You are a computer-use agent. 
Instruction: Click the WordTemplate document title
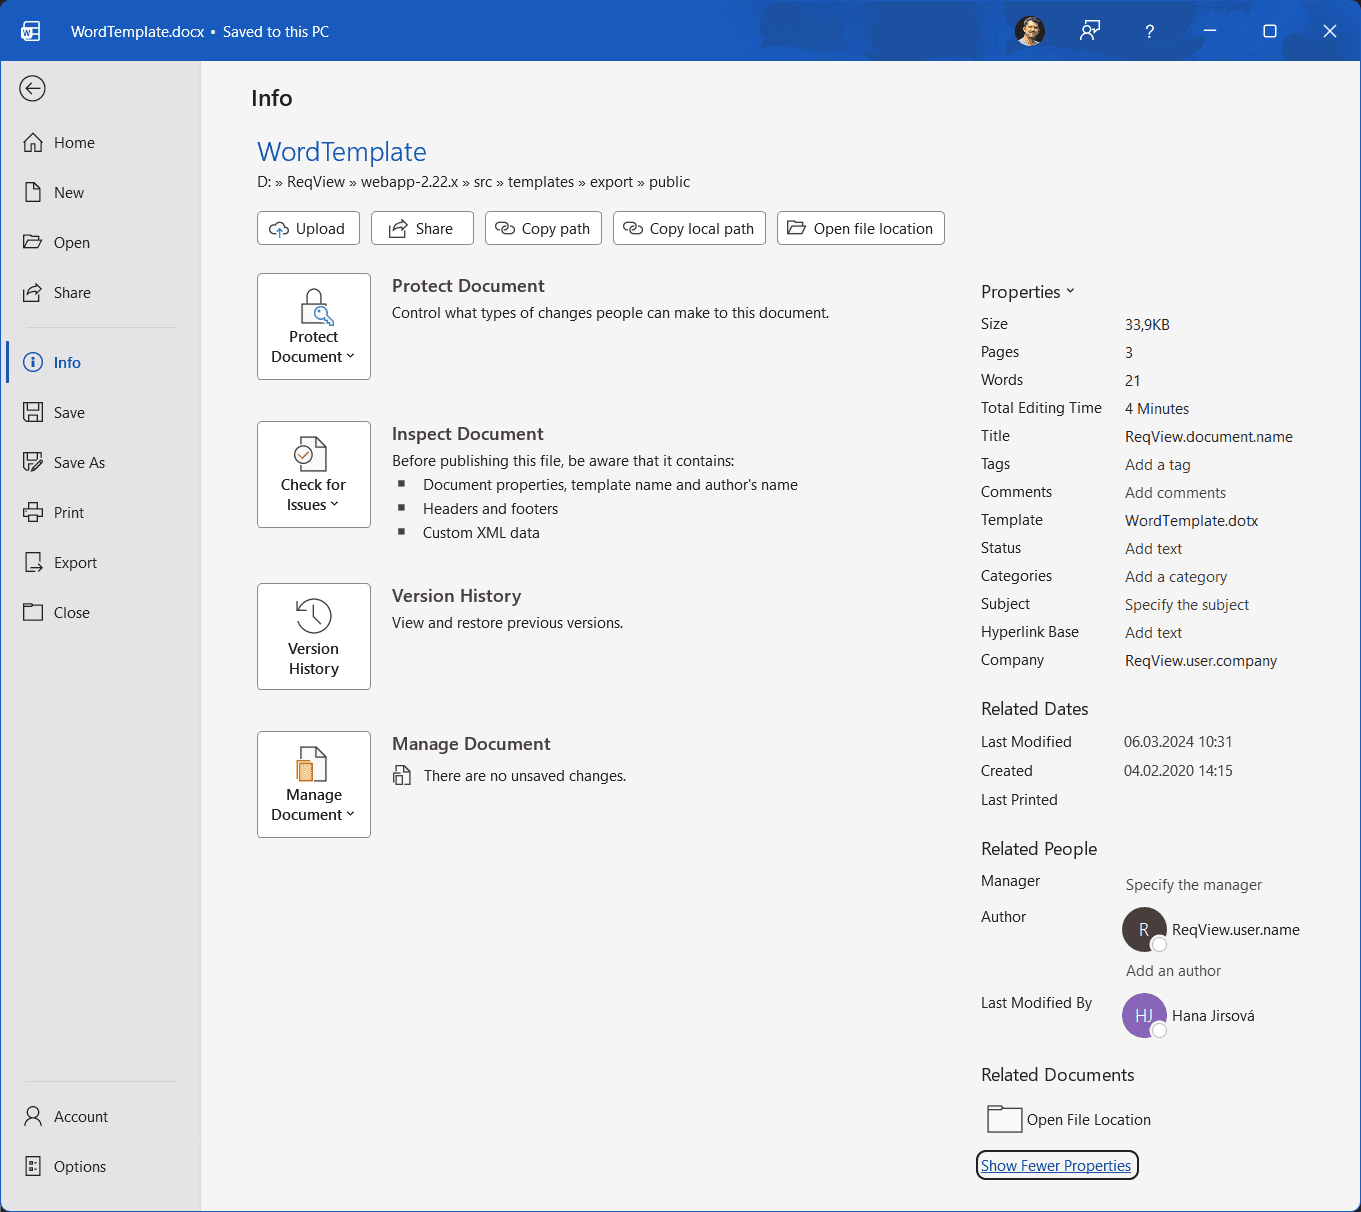342,152
